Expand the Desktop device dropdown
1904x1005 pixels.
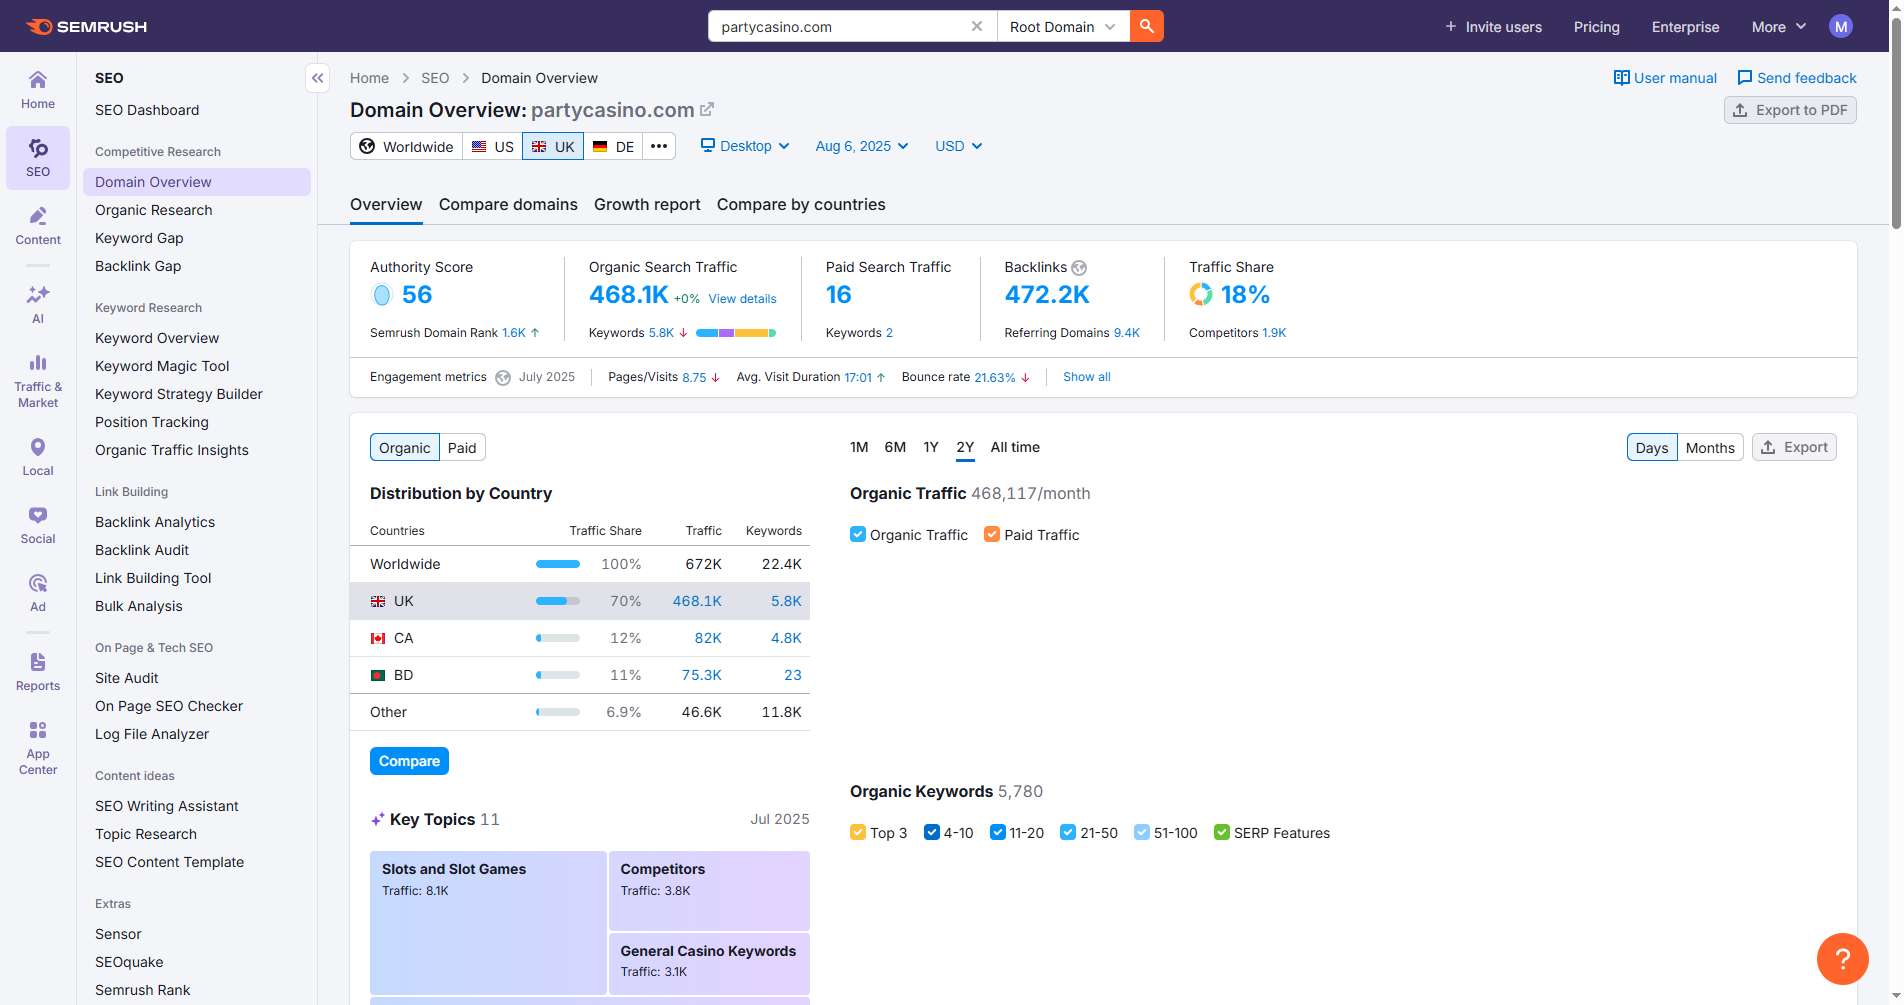coord(745,146)
